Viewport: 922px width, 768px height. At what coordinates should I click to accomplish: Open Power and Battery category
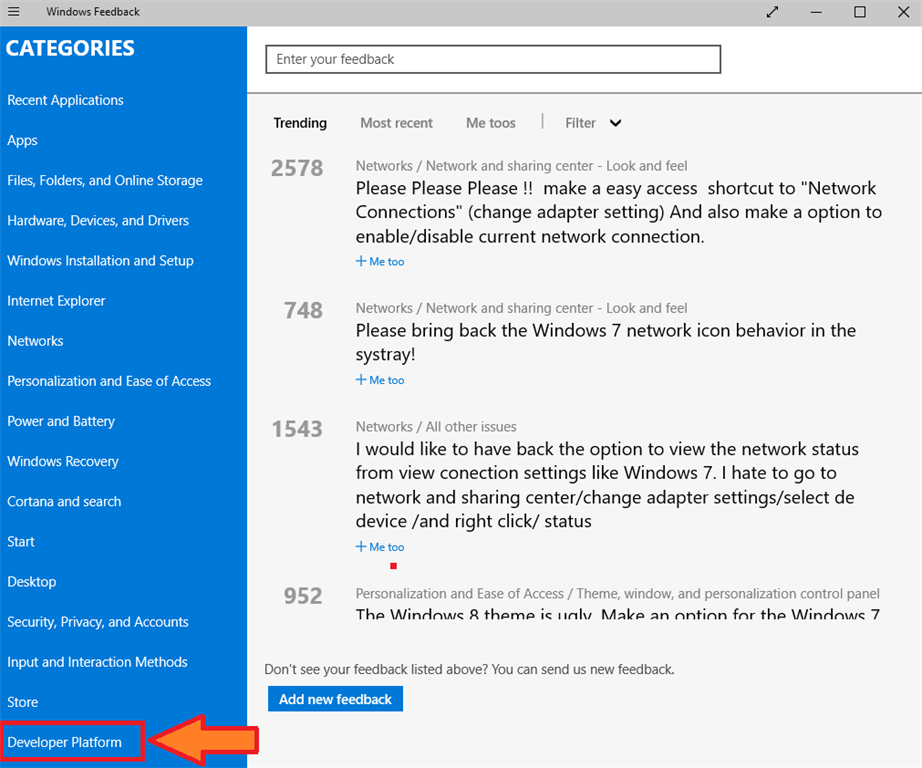point(61,422)
